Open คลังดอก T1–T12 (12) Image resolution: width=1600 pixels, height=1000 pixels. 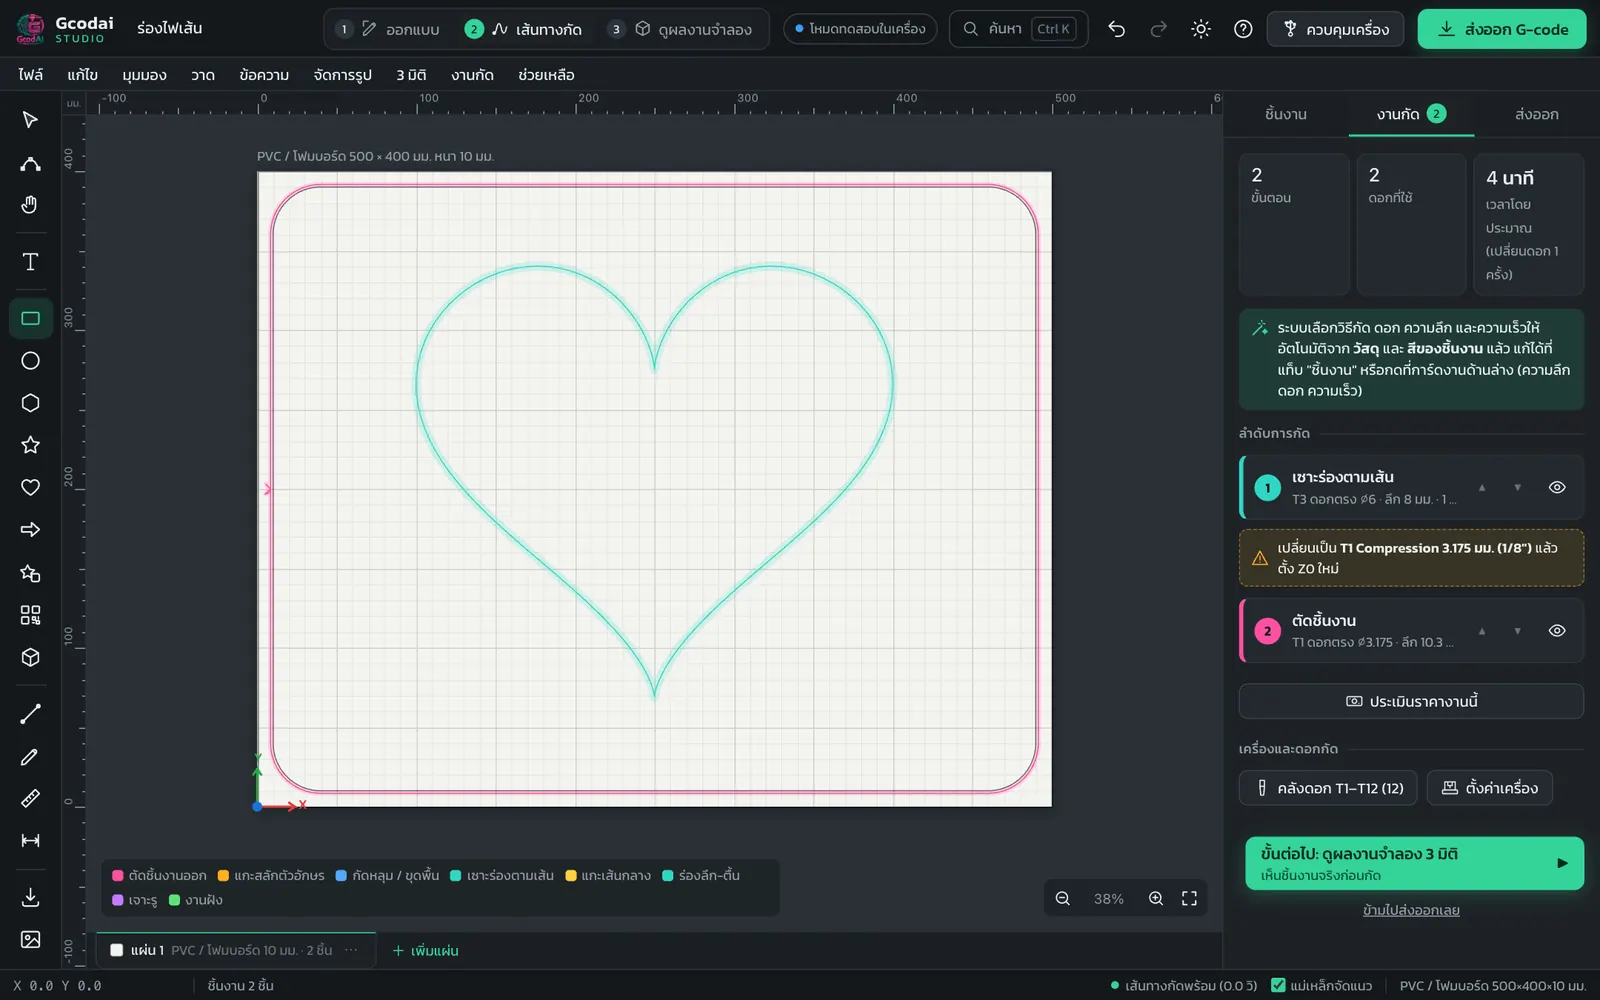point(1329,788)
